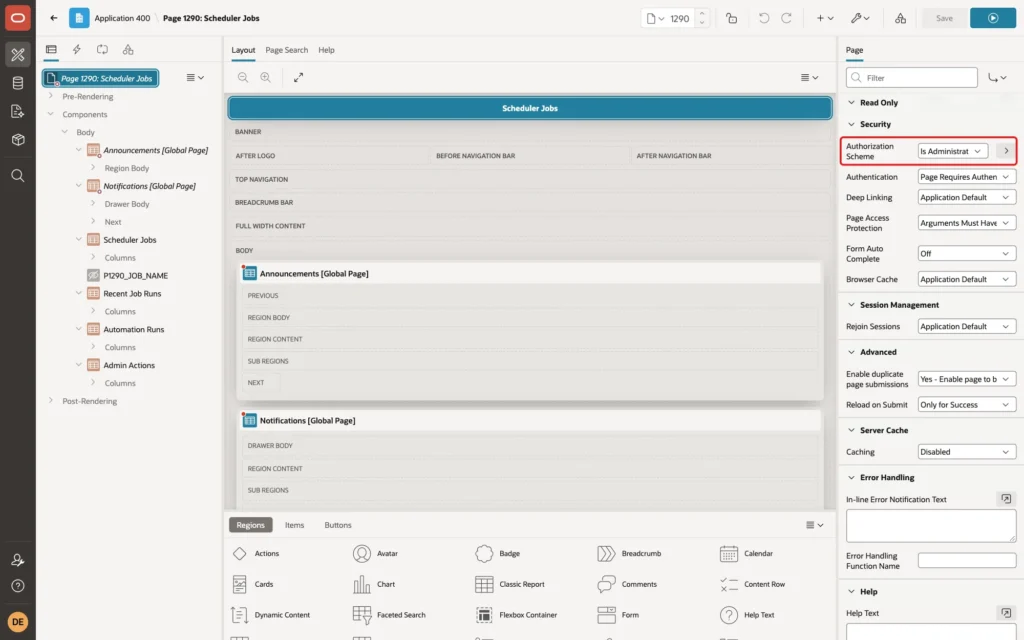This screenshot has width=1024, height=640.
Task: Click the Application 400 breadcrumb
Action: 122,18
